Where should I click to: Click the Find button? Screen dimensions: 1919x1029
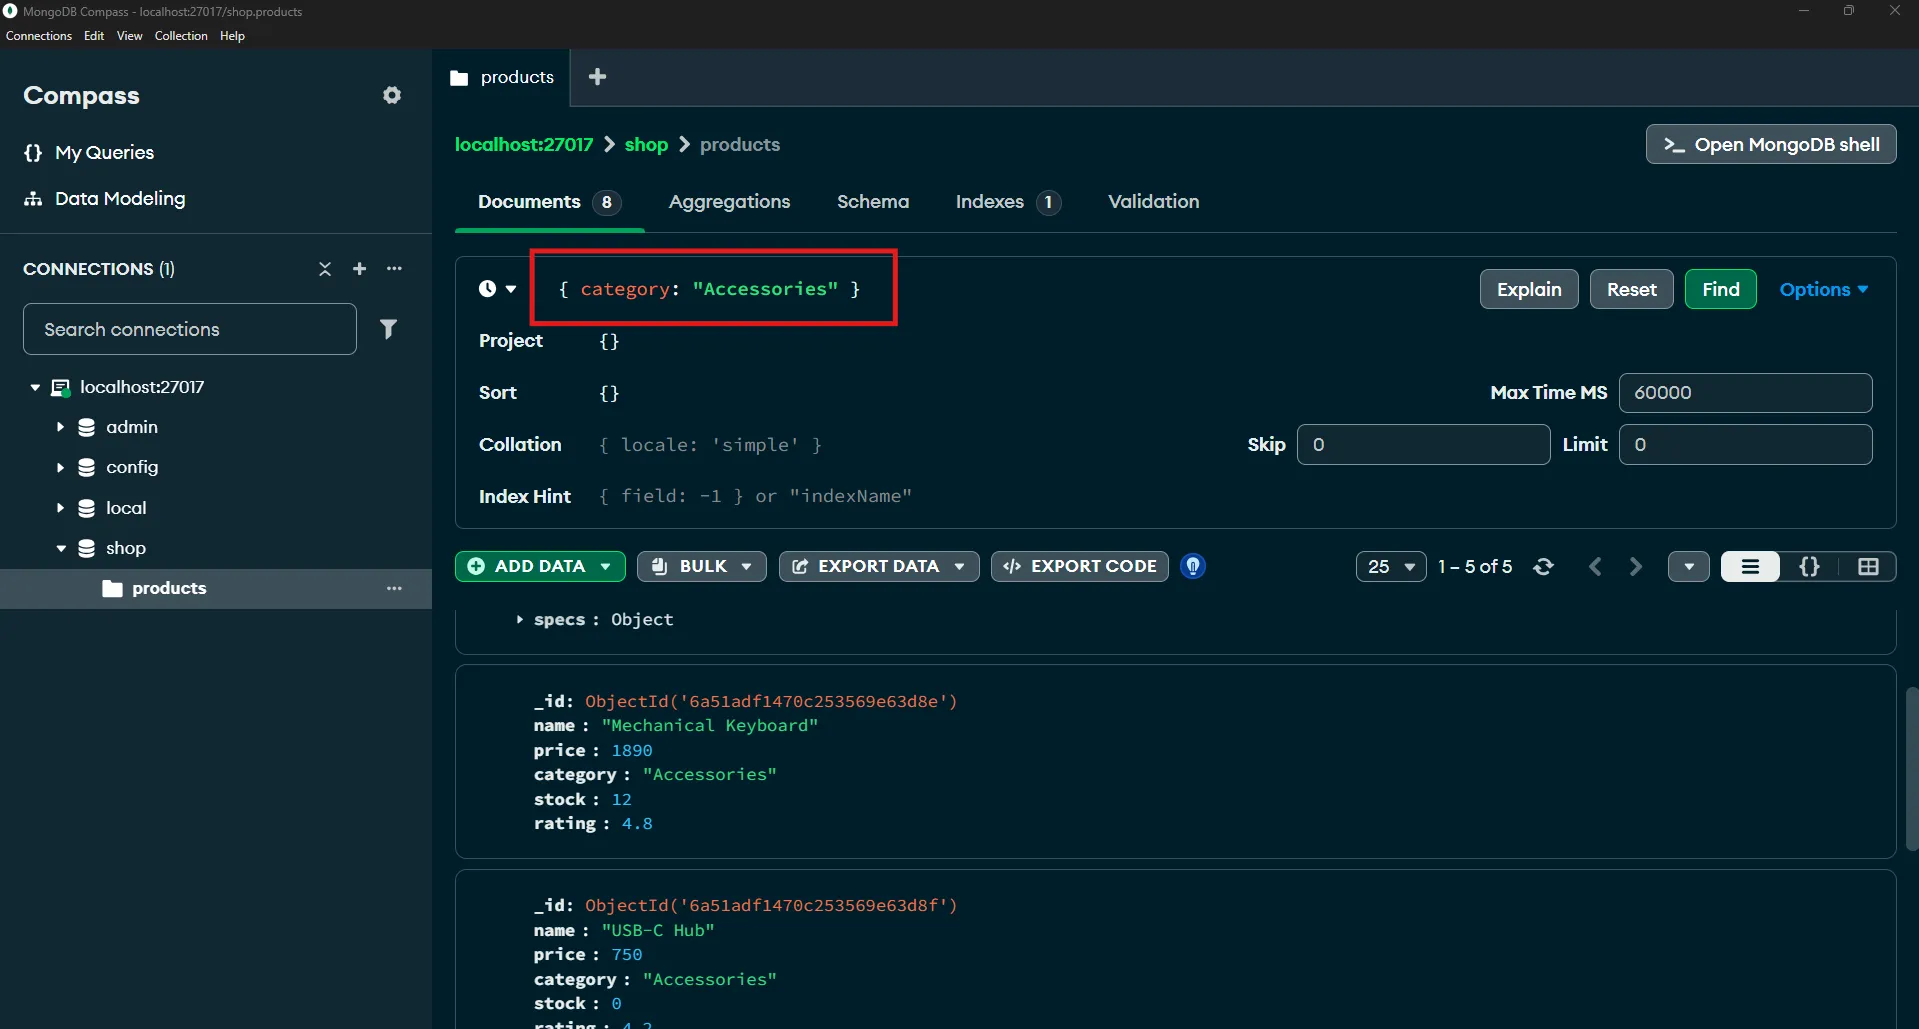[x=1720, y=289]
